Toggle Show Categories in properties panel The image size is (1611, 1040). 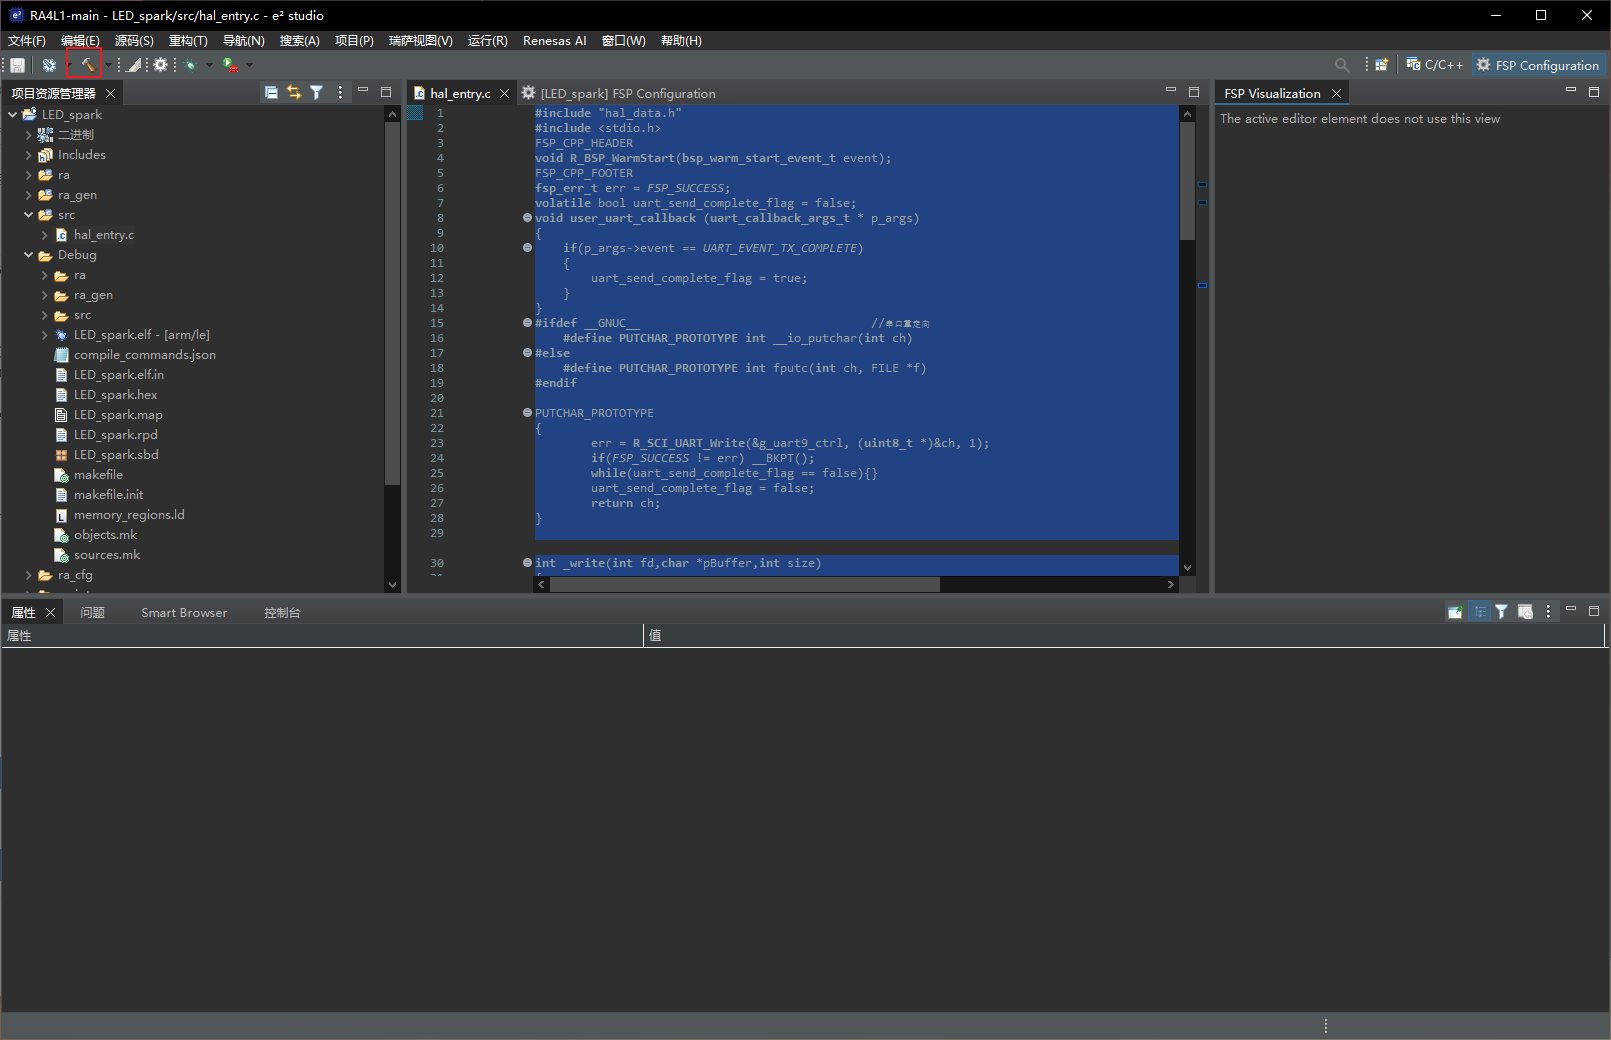[1479, 612]
